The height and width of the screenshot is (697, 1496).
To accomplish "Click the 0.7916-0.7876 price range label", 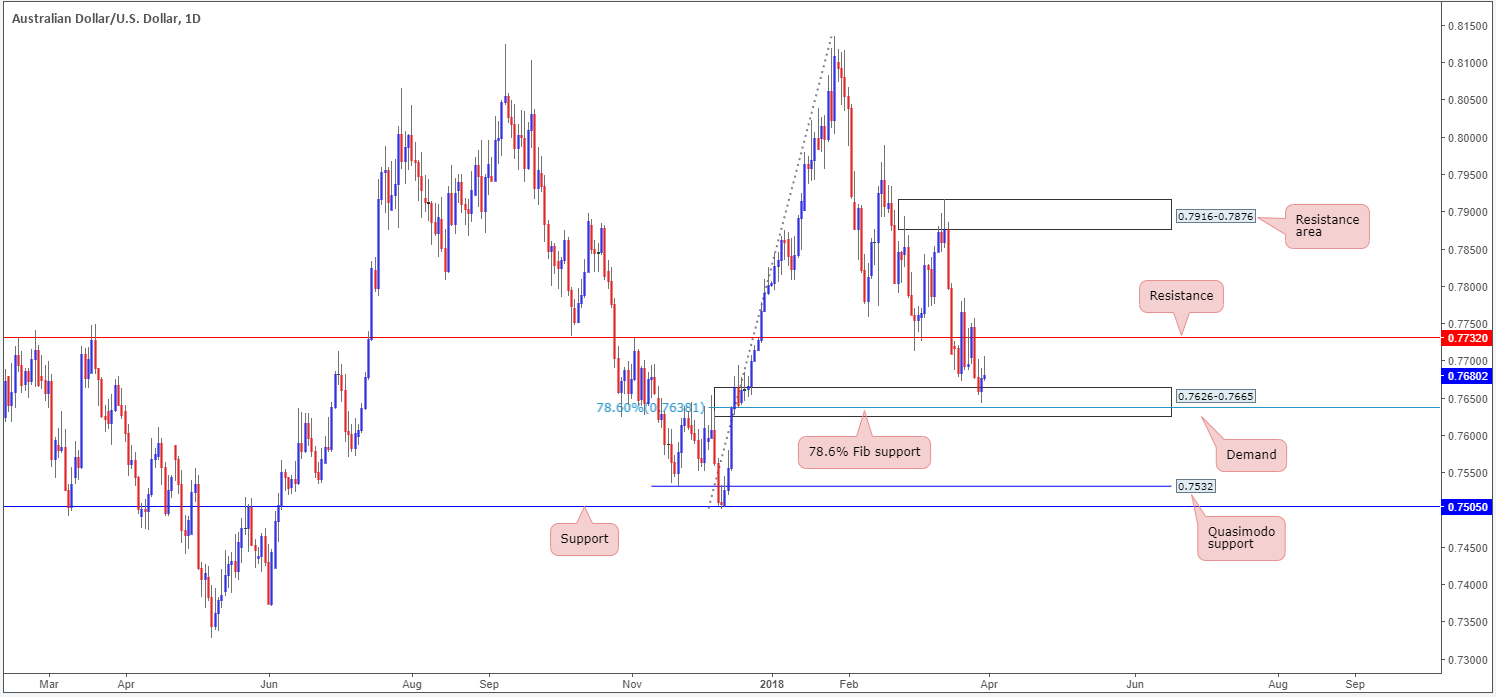I will (x=1214, y=216).
